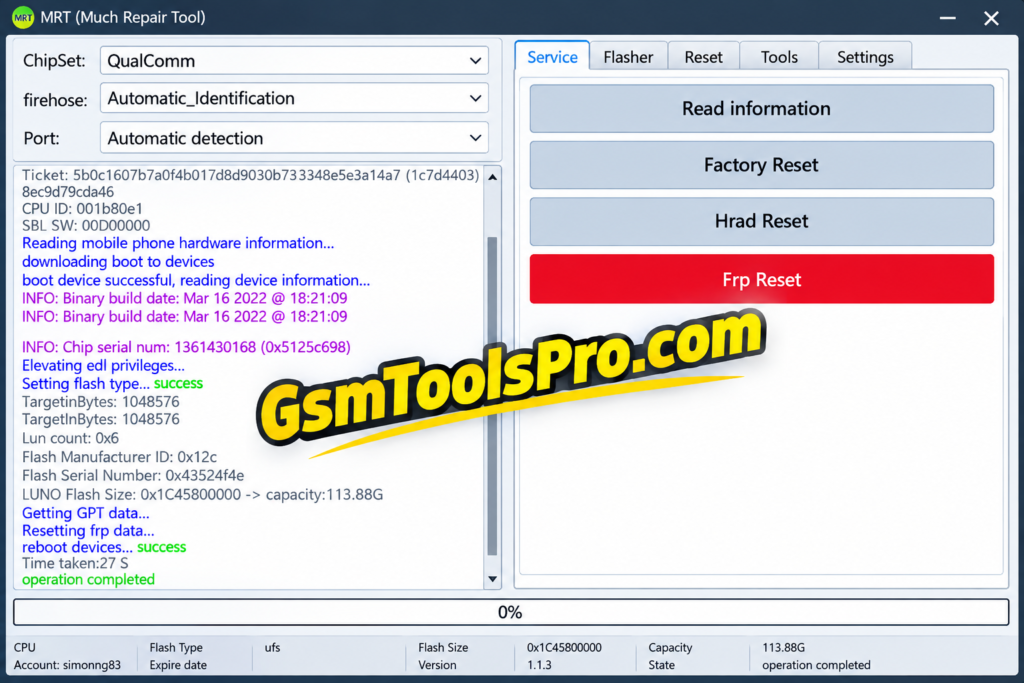Click the log vertical scrollbar thumb

492,395
